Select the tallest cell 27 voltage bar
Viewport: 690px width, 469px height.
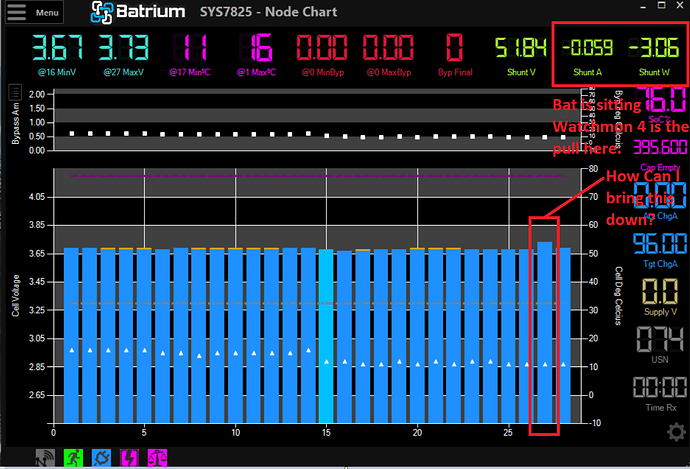pyautogui.click(x=545, y=332)
